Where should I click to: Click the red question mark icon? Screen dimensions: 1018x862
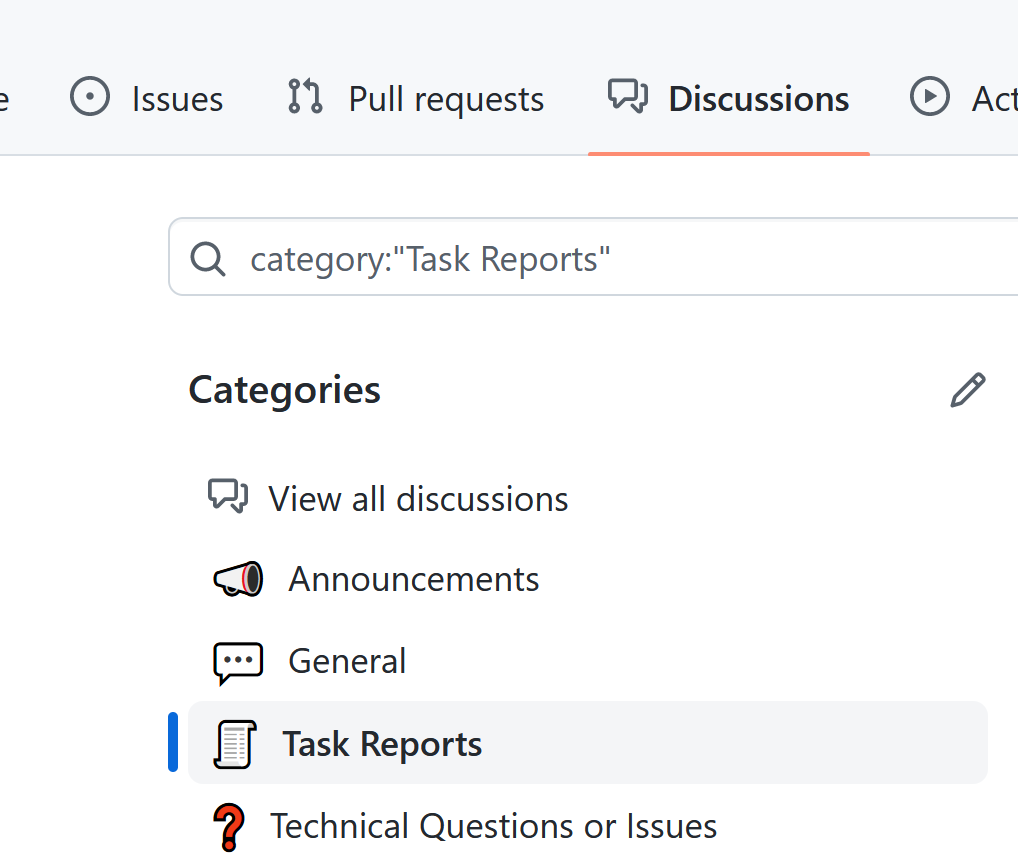point(229,828)
